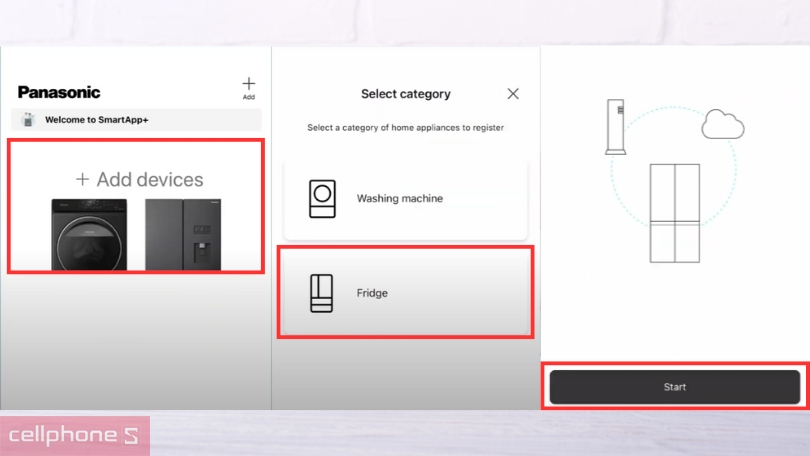Select the black washing machine product image

point(89,234)
